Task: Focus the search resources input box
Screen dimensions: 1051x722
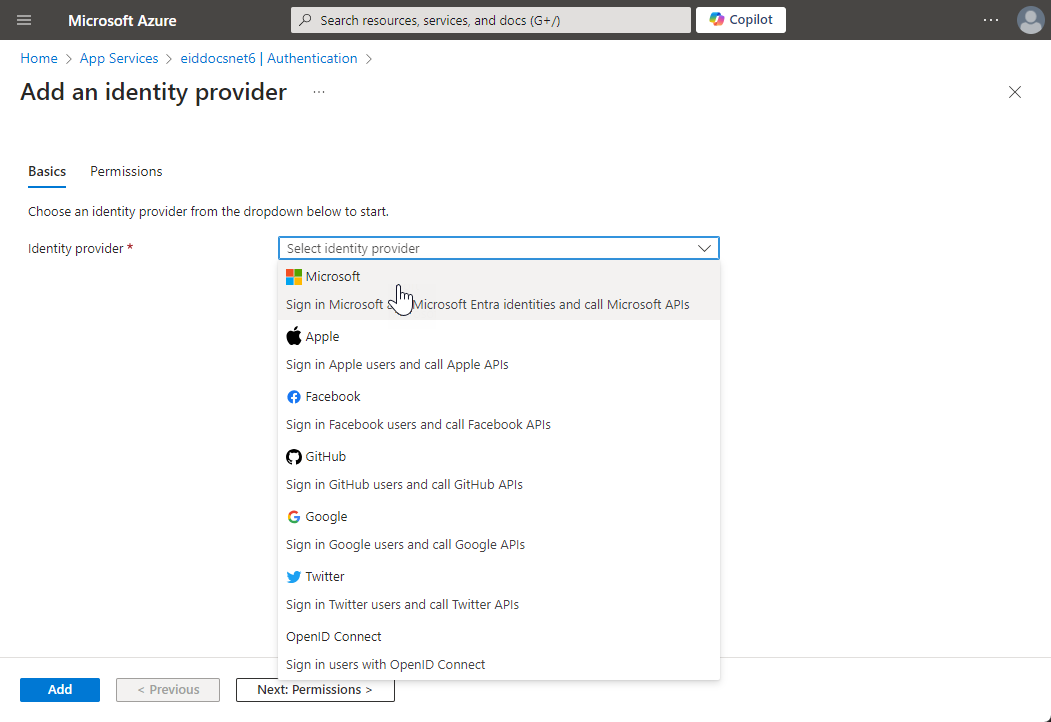Action: [x=500, y=20]
